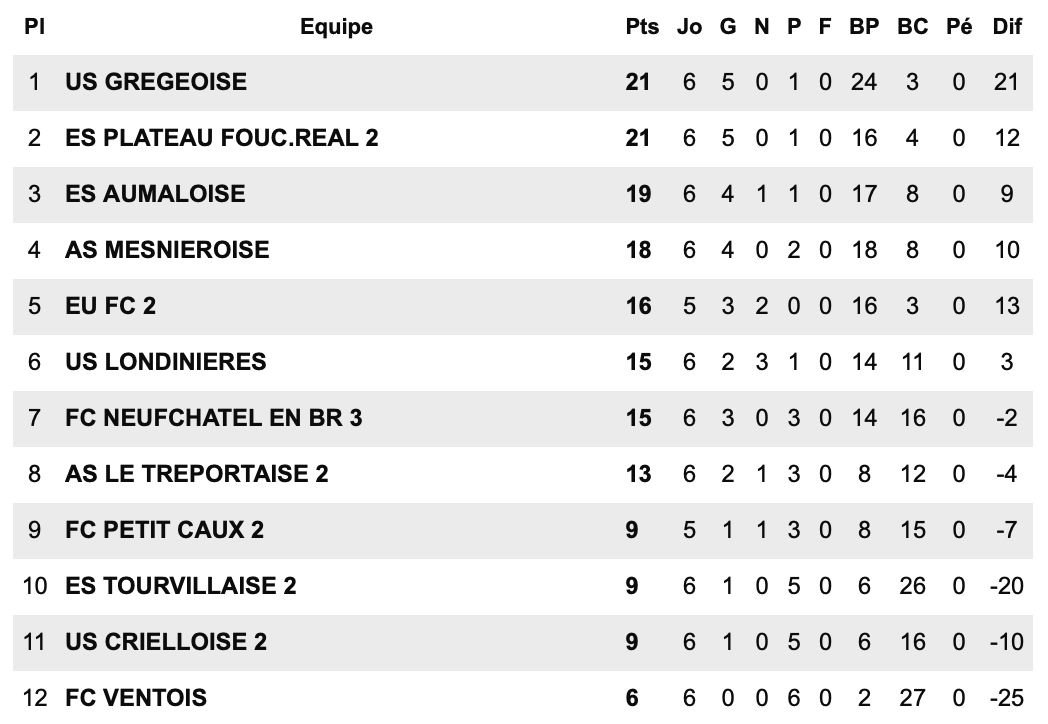Select the FC PETIT CAUX 2 team
Screen dimensions: 1048x724
click(165, 530)
